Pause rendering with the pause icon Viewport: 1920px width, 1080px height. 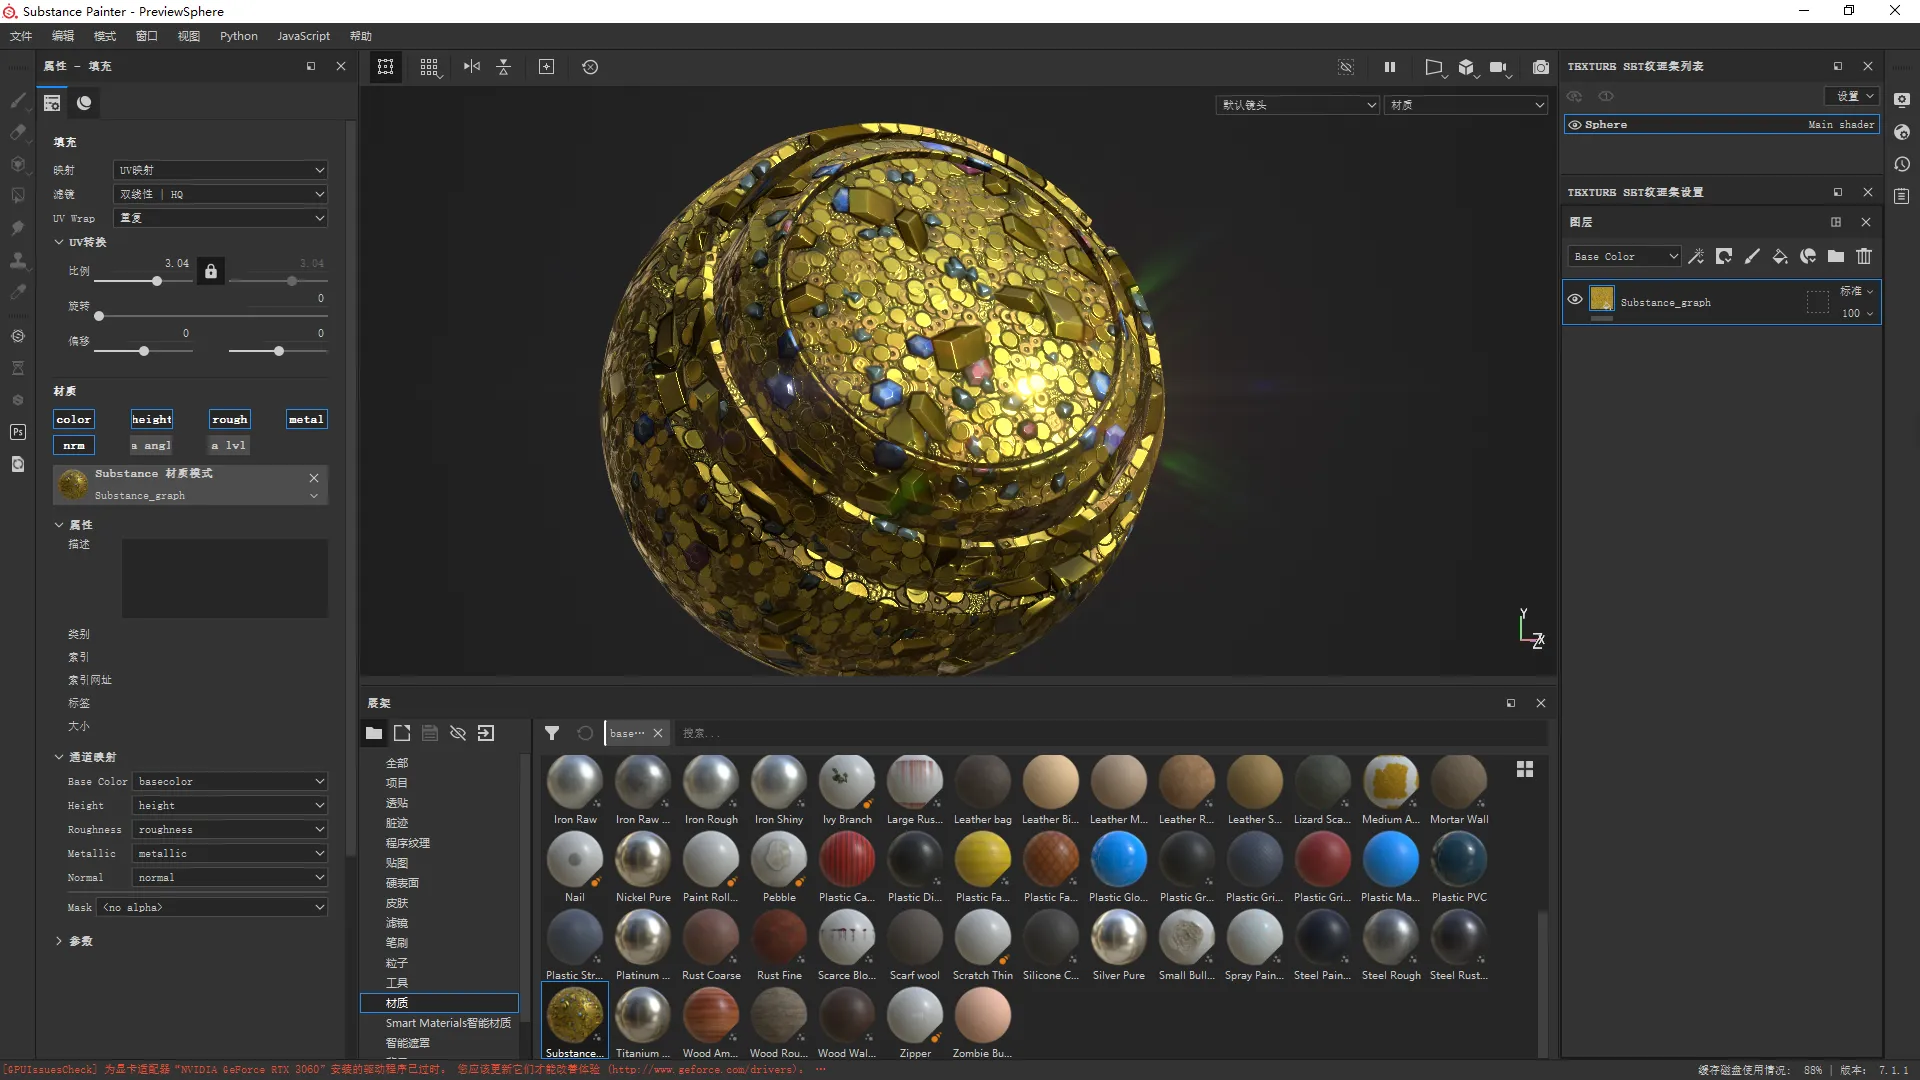point(1389,67)
